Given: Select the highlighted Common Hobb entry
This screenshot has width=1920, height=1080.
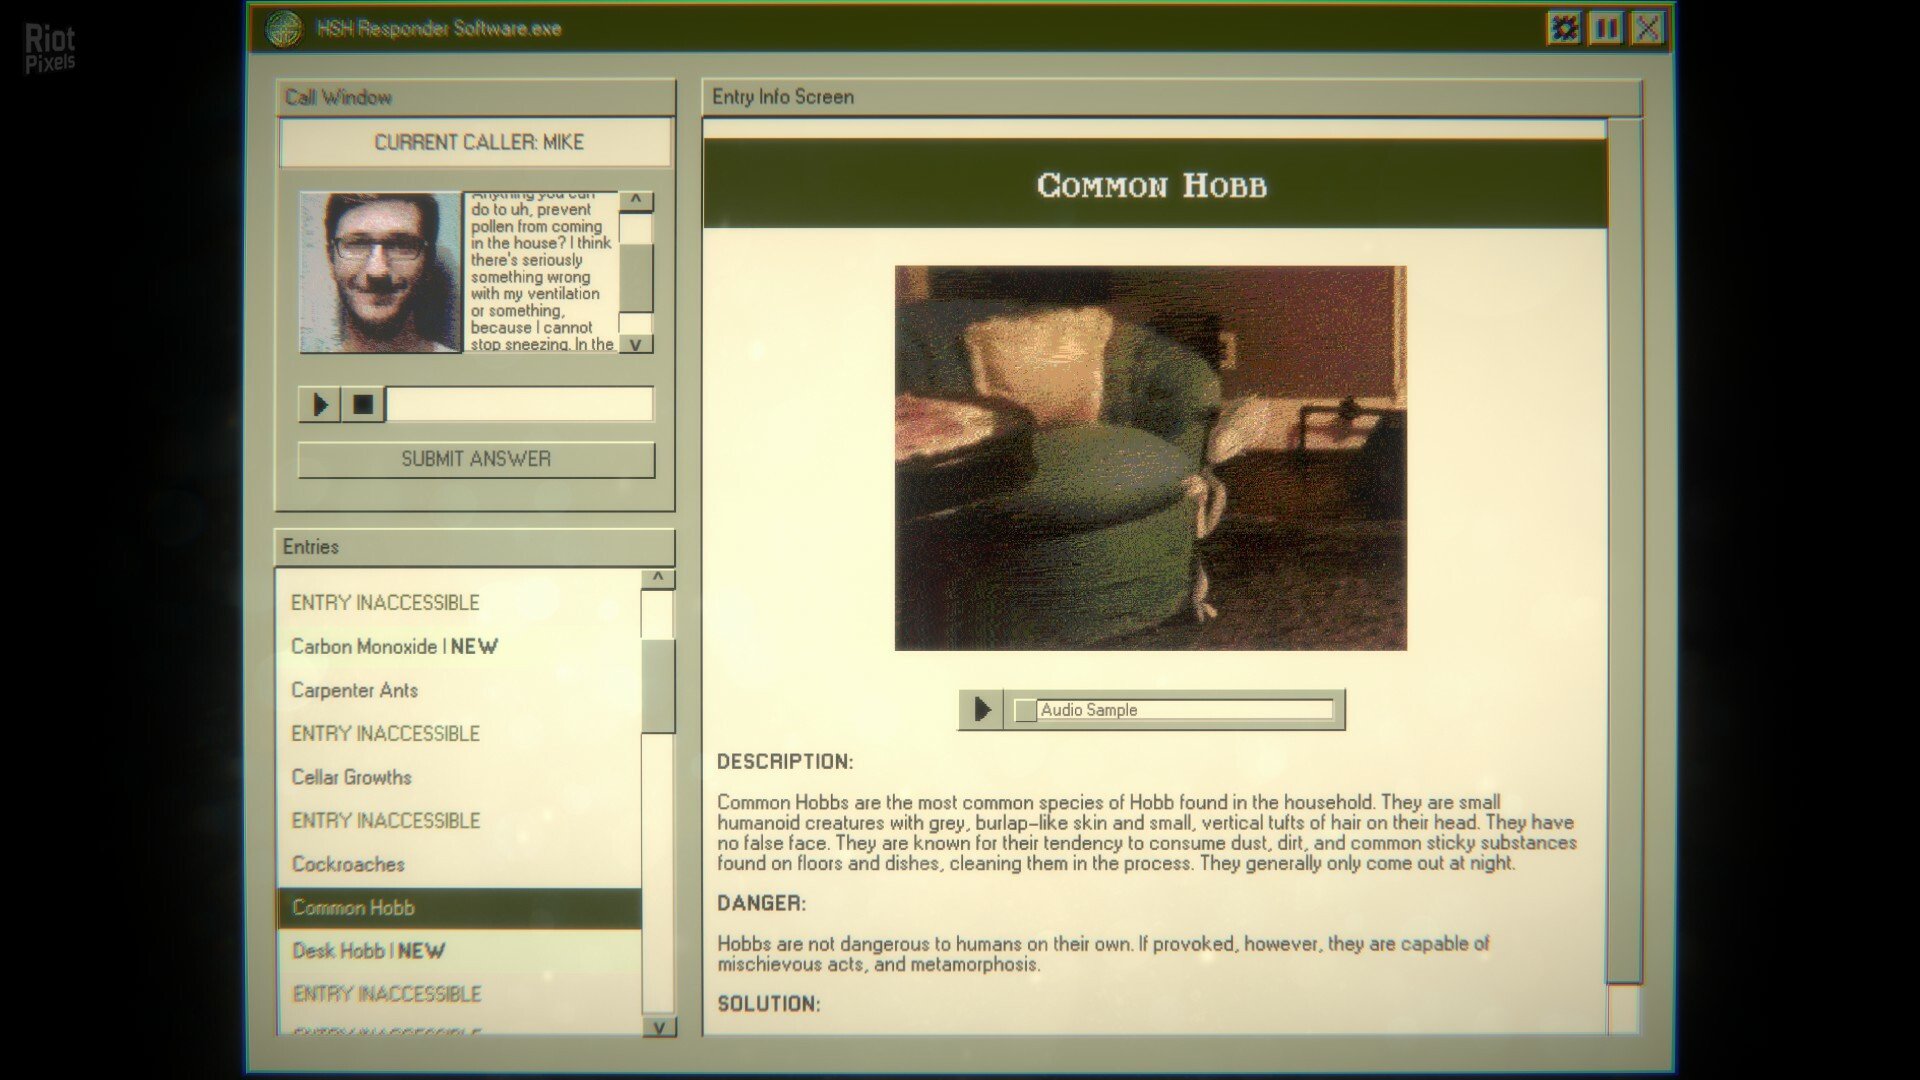Looking at the screenshot, I should 352,908.
